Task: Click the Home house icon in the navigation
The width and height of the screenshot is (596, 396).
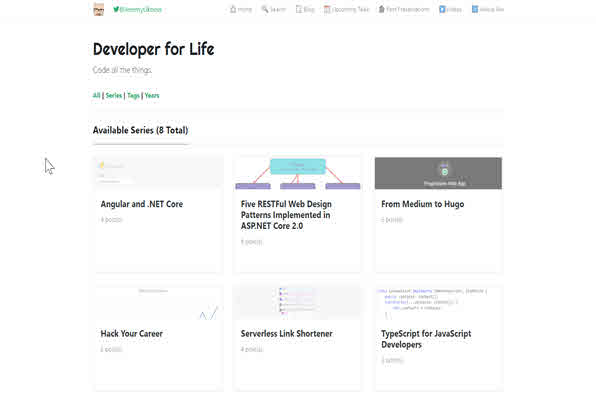Action: point(233,9)
